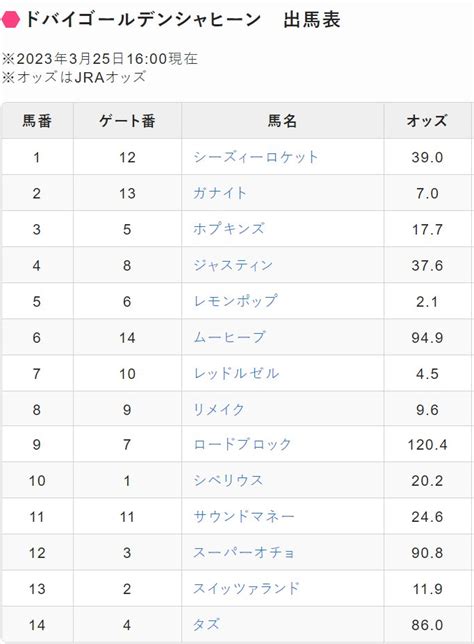
Task: Open the シーズィーロケット horse link
Action: [255, 157]
